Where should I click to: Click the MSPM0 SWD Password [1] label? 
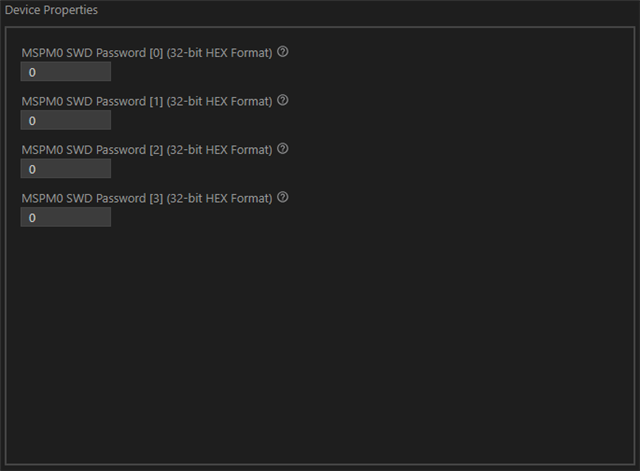point(92,102)
